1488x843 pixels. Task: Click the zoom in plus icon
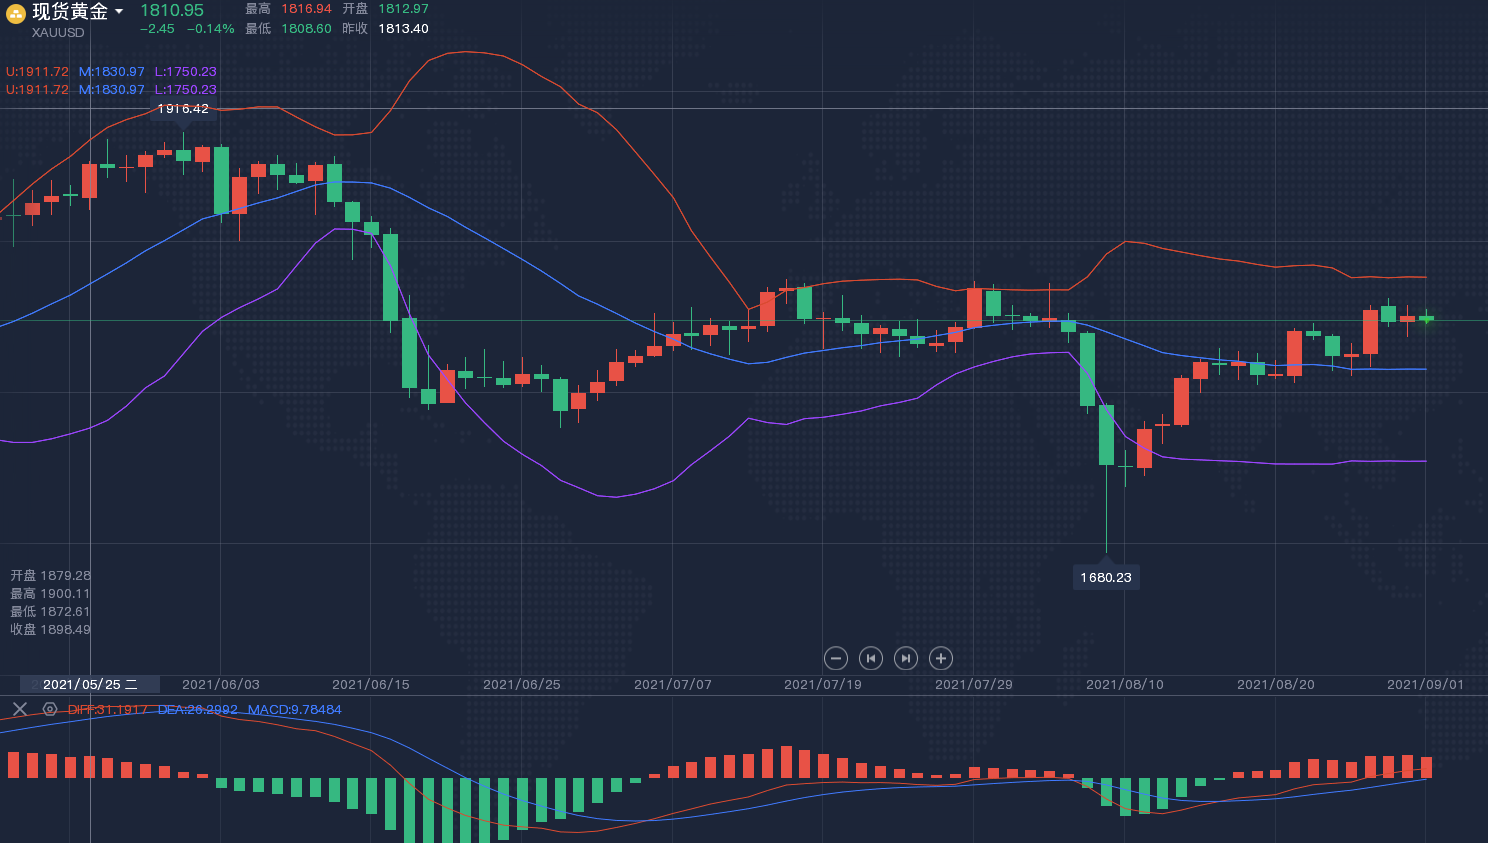point(940,658)
